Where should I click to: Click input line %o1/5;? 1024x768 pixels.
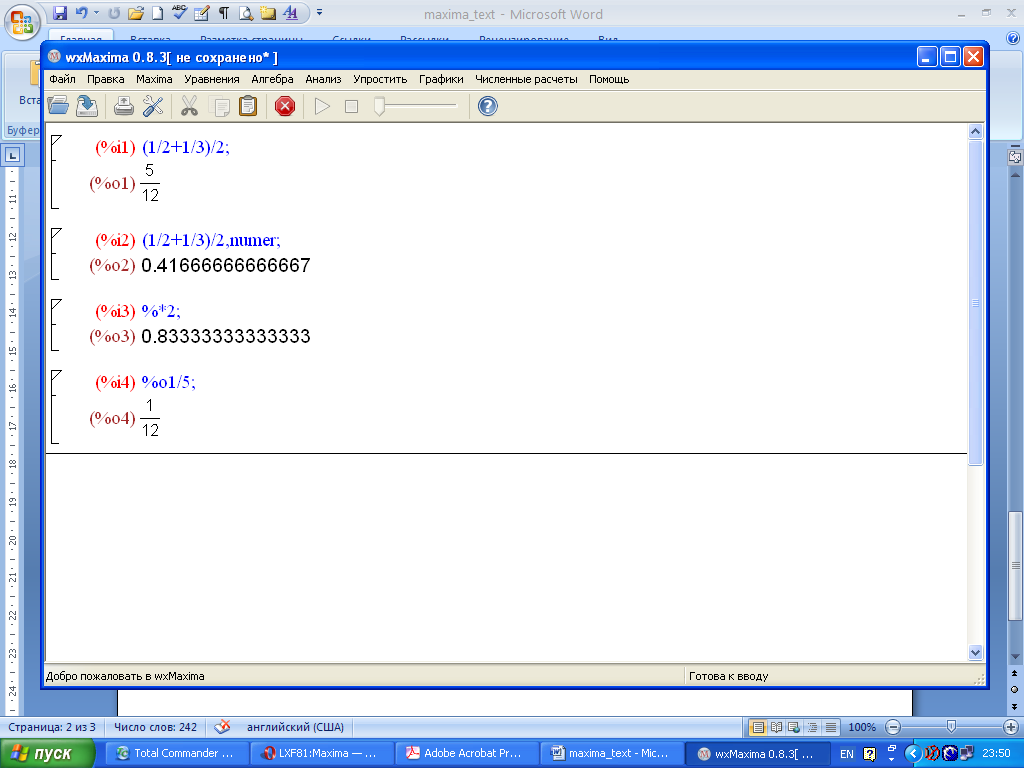click(x=168, y=382)
